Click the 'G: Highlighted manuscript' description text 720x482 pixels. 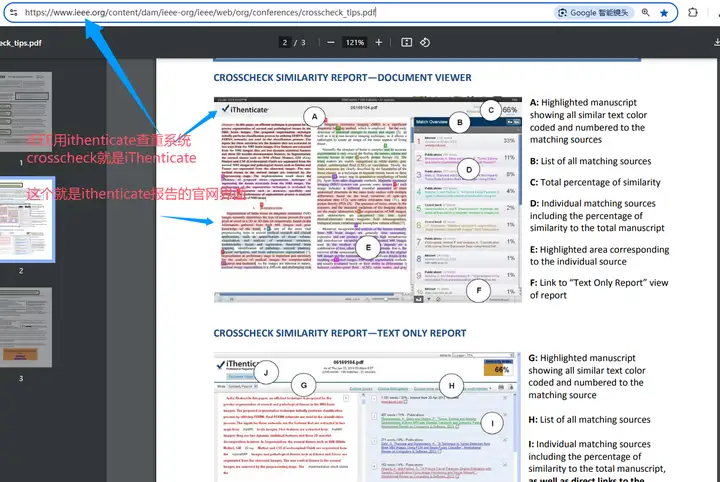click(587, 376)
